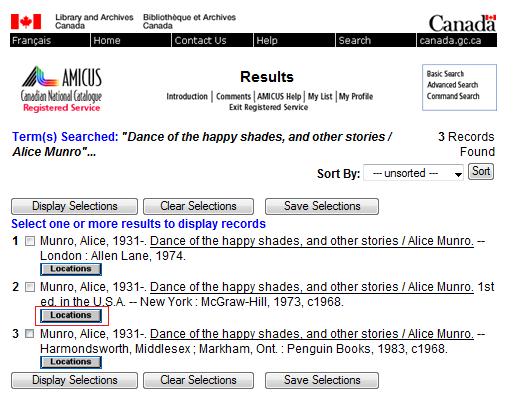Screen dimensions: 517x408
Task: Open the Comments link
Action: [233, 96]
